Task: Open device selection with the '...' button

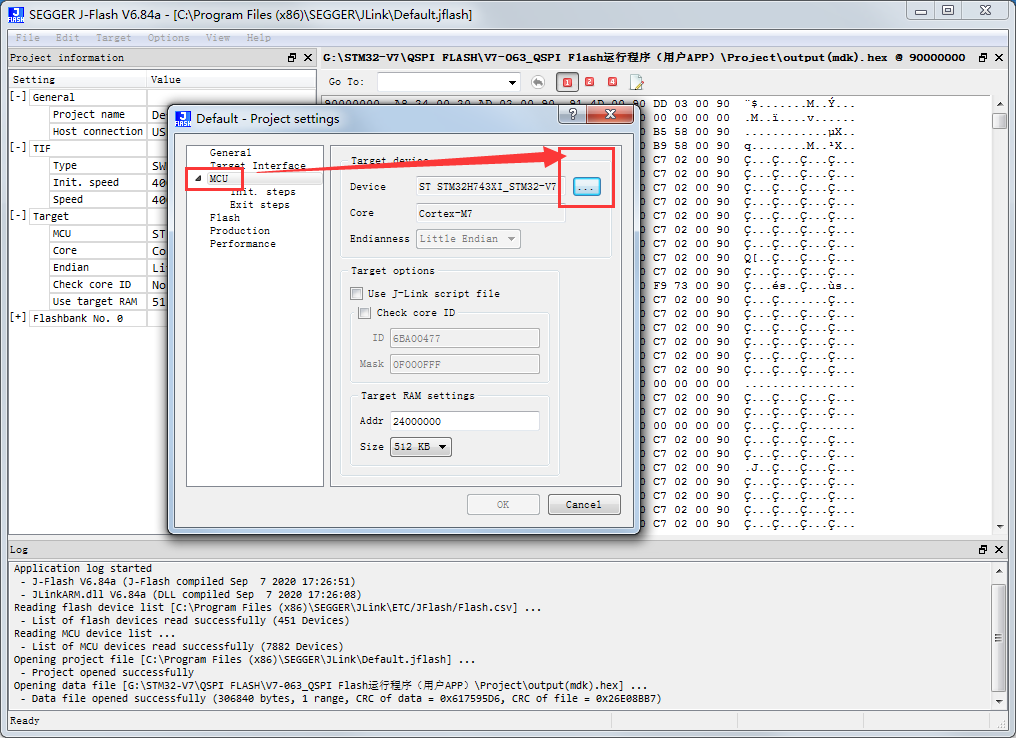Action: pos(586,187)
